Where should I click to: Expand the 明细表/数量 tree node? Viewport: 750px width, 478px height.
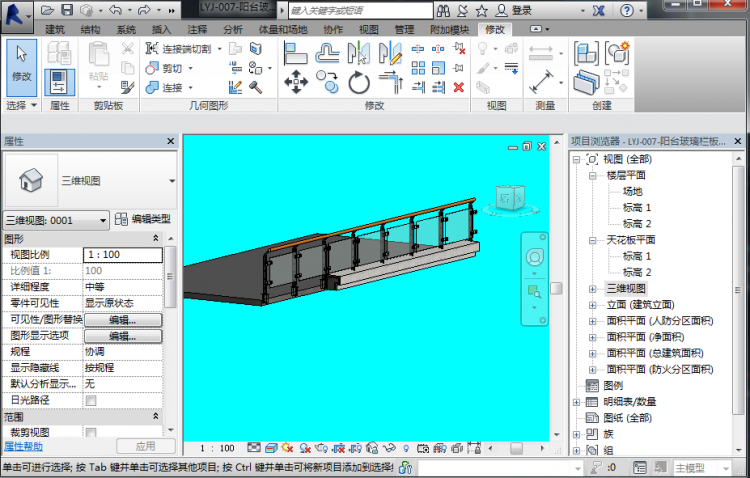pos(577,401)
